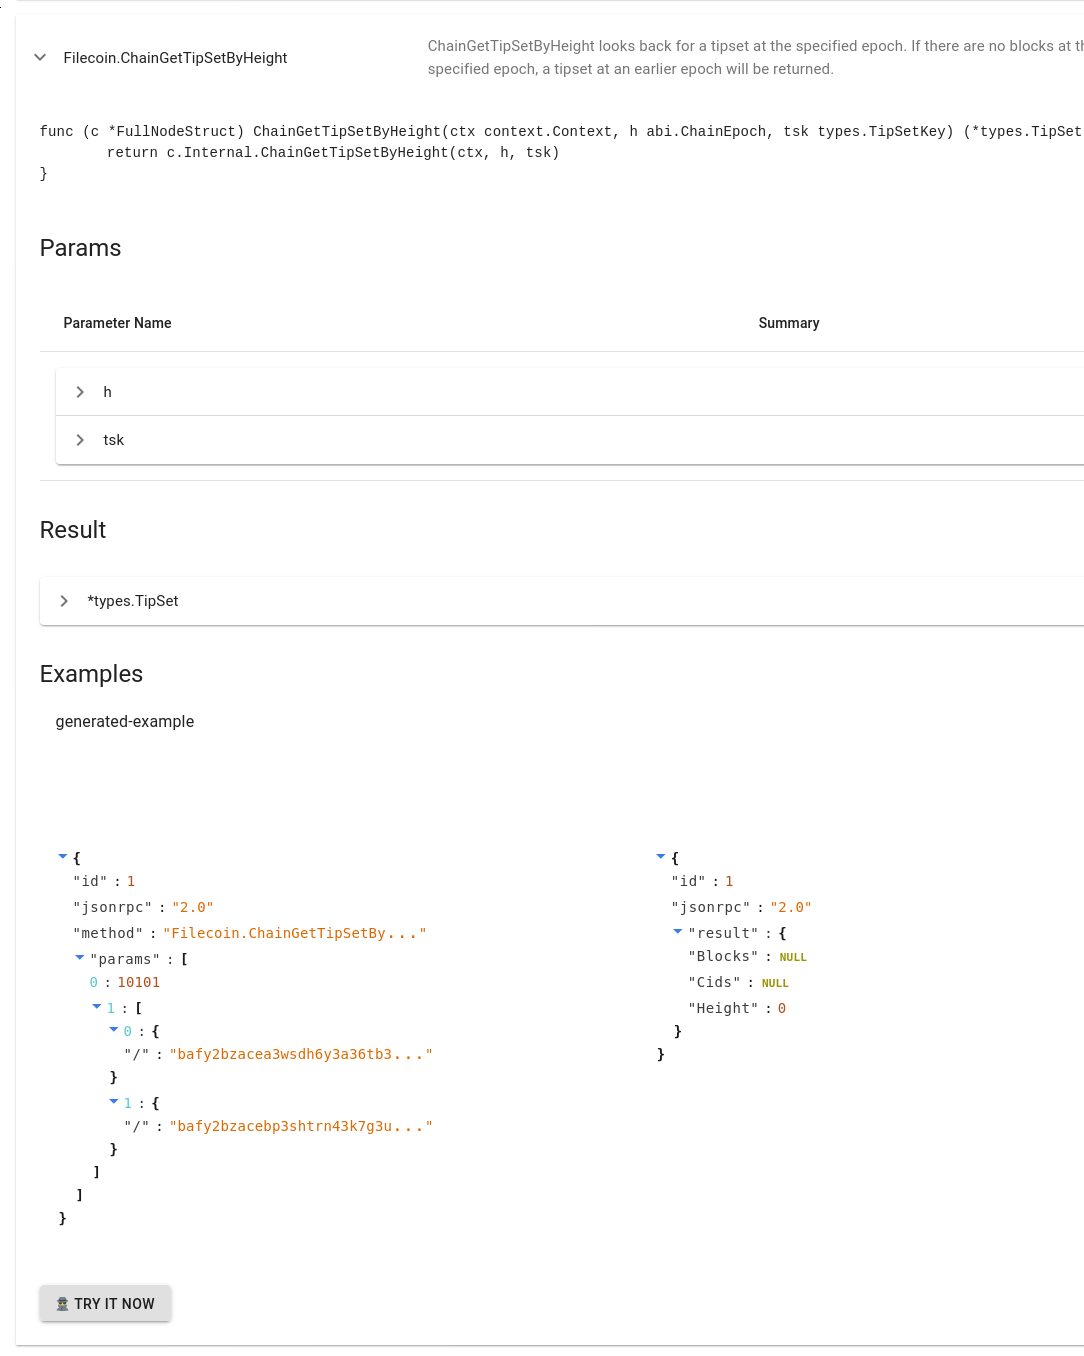Screen dimensions: 1084x1356
Task: Collapse the result object in the response
Action: click(x=677, y=932)
